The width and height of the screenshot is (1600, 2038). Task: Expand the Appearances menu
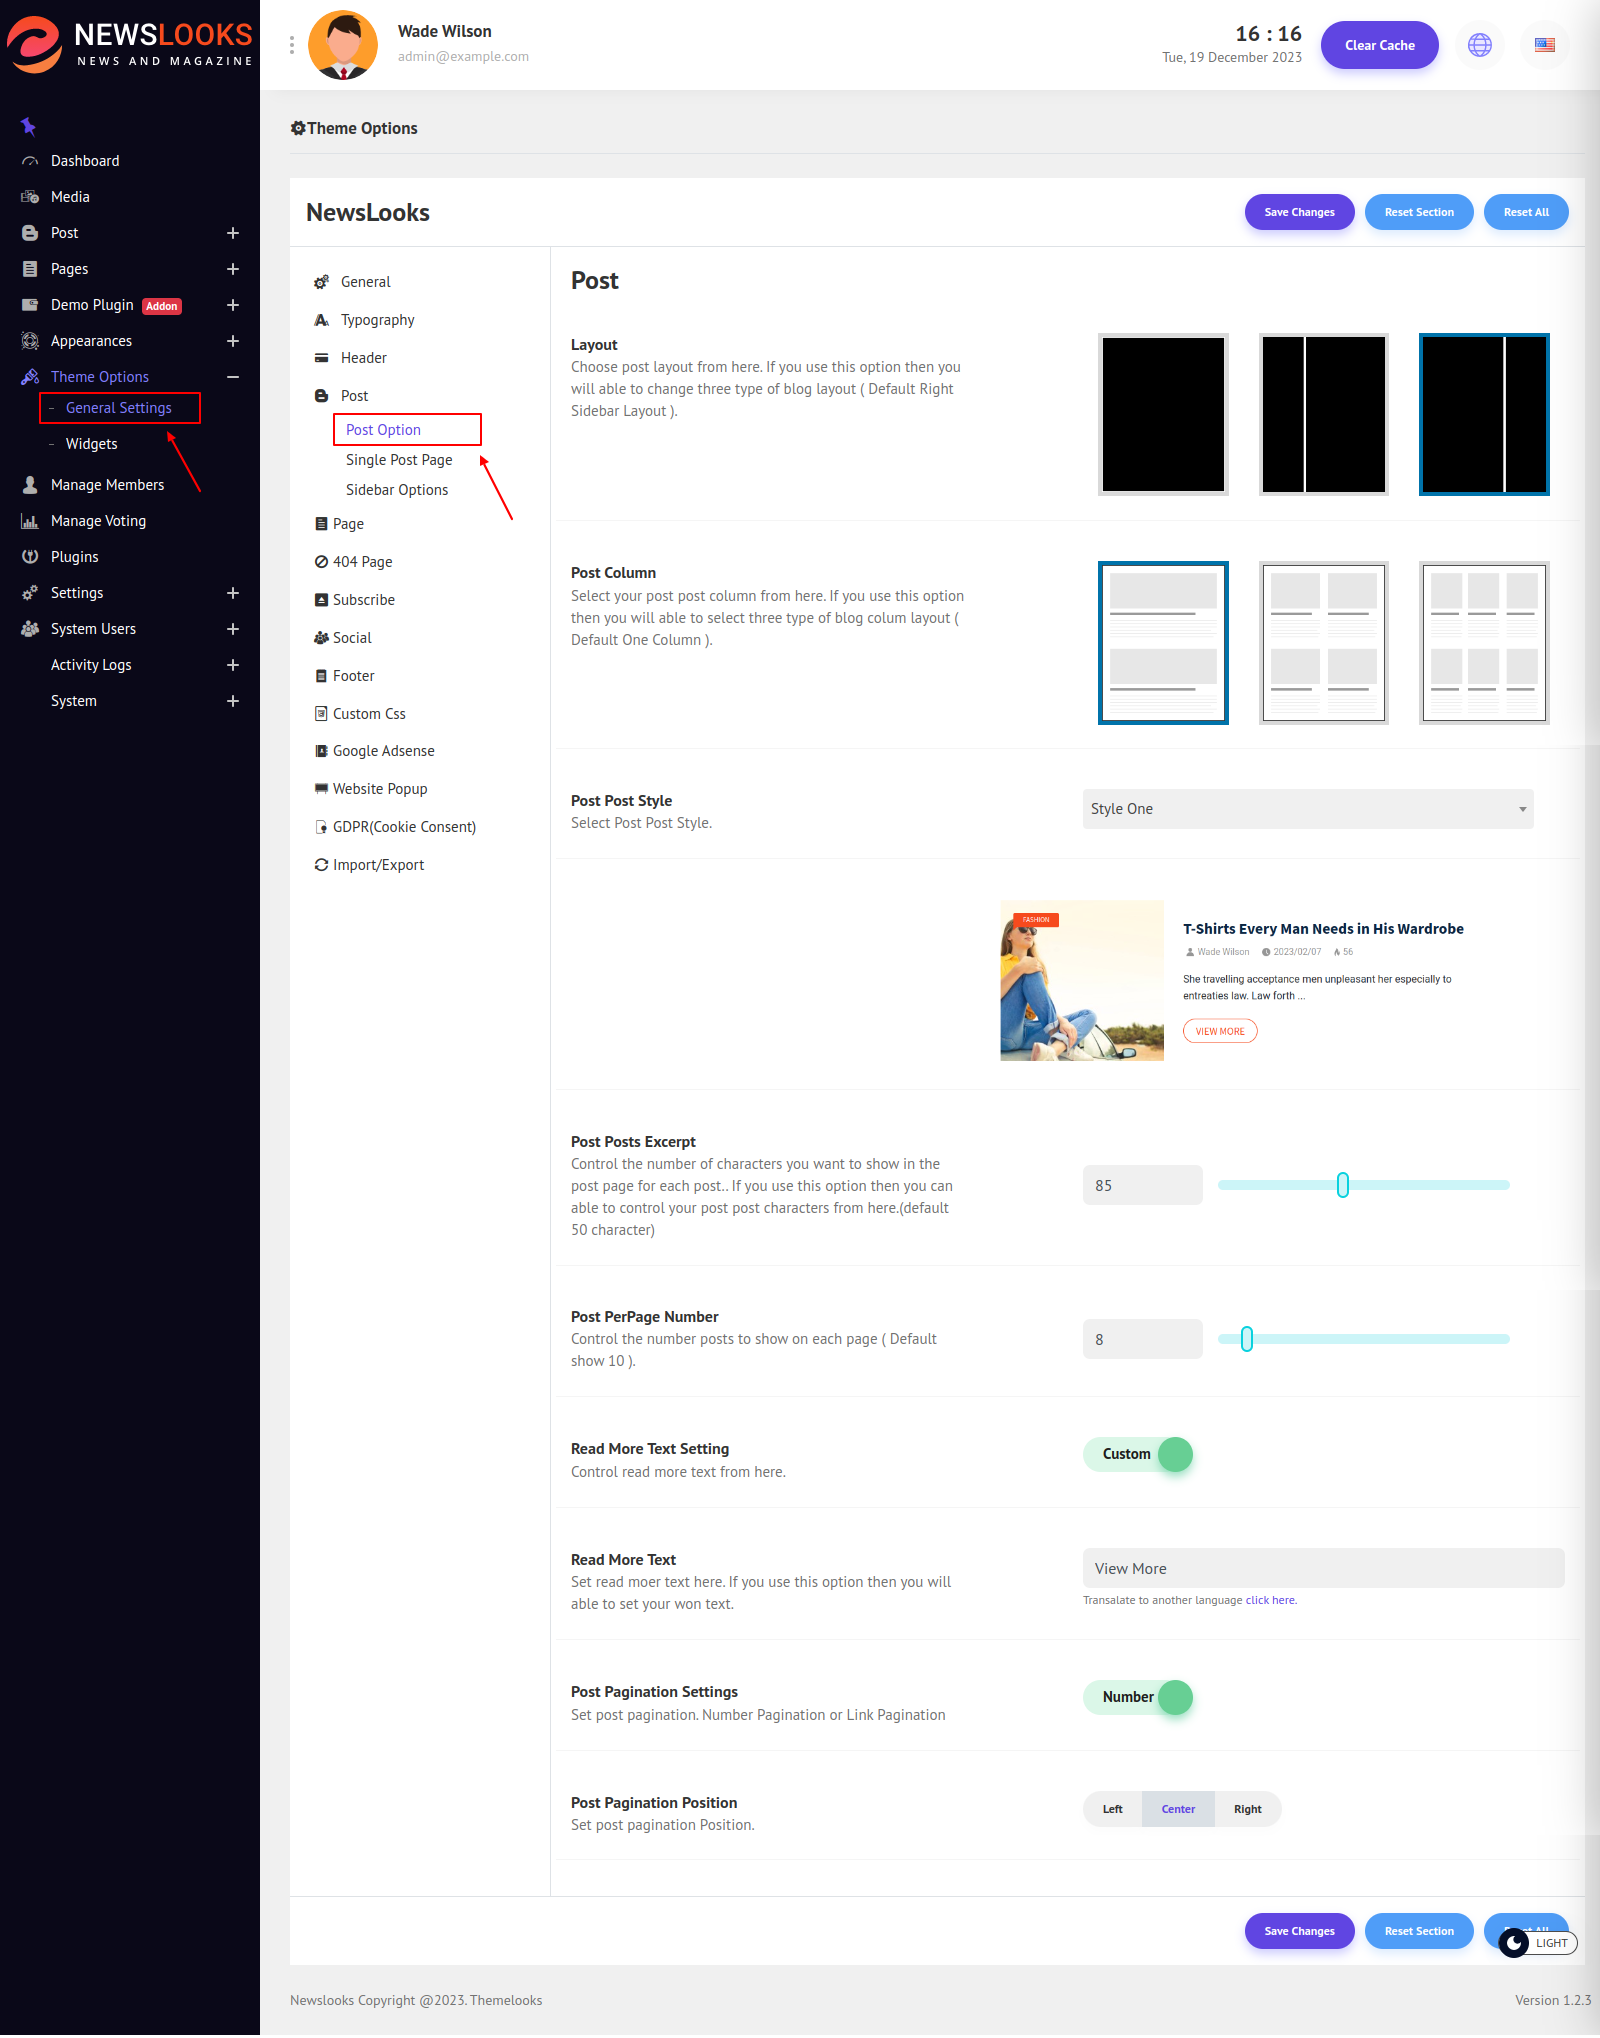pyautogui.click(x=232, y=341)
